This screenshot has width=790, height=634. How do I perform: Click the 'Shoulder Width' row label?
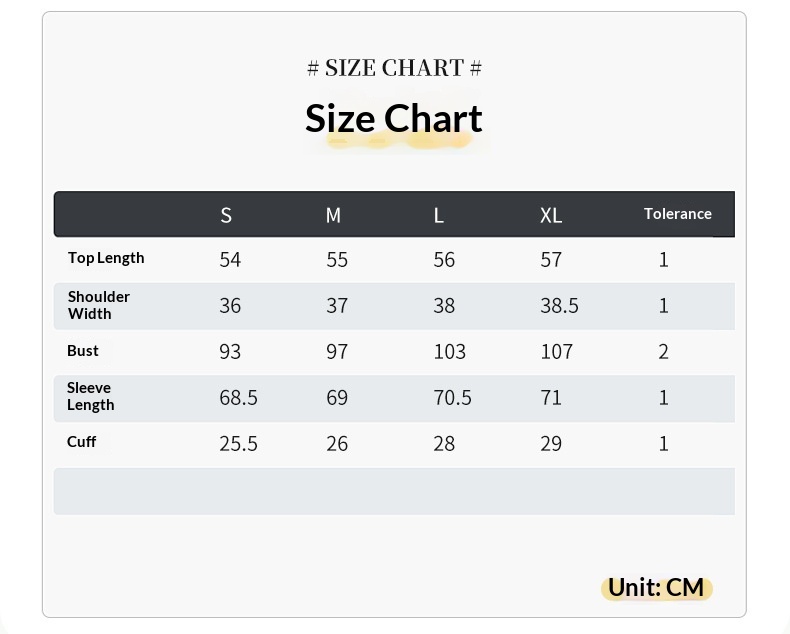pyautogui.click(x=99, y=305)
